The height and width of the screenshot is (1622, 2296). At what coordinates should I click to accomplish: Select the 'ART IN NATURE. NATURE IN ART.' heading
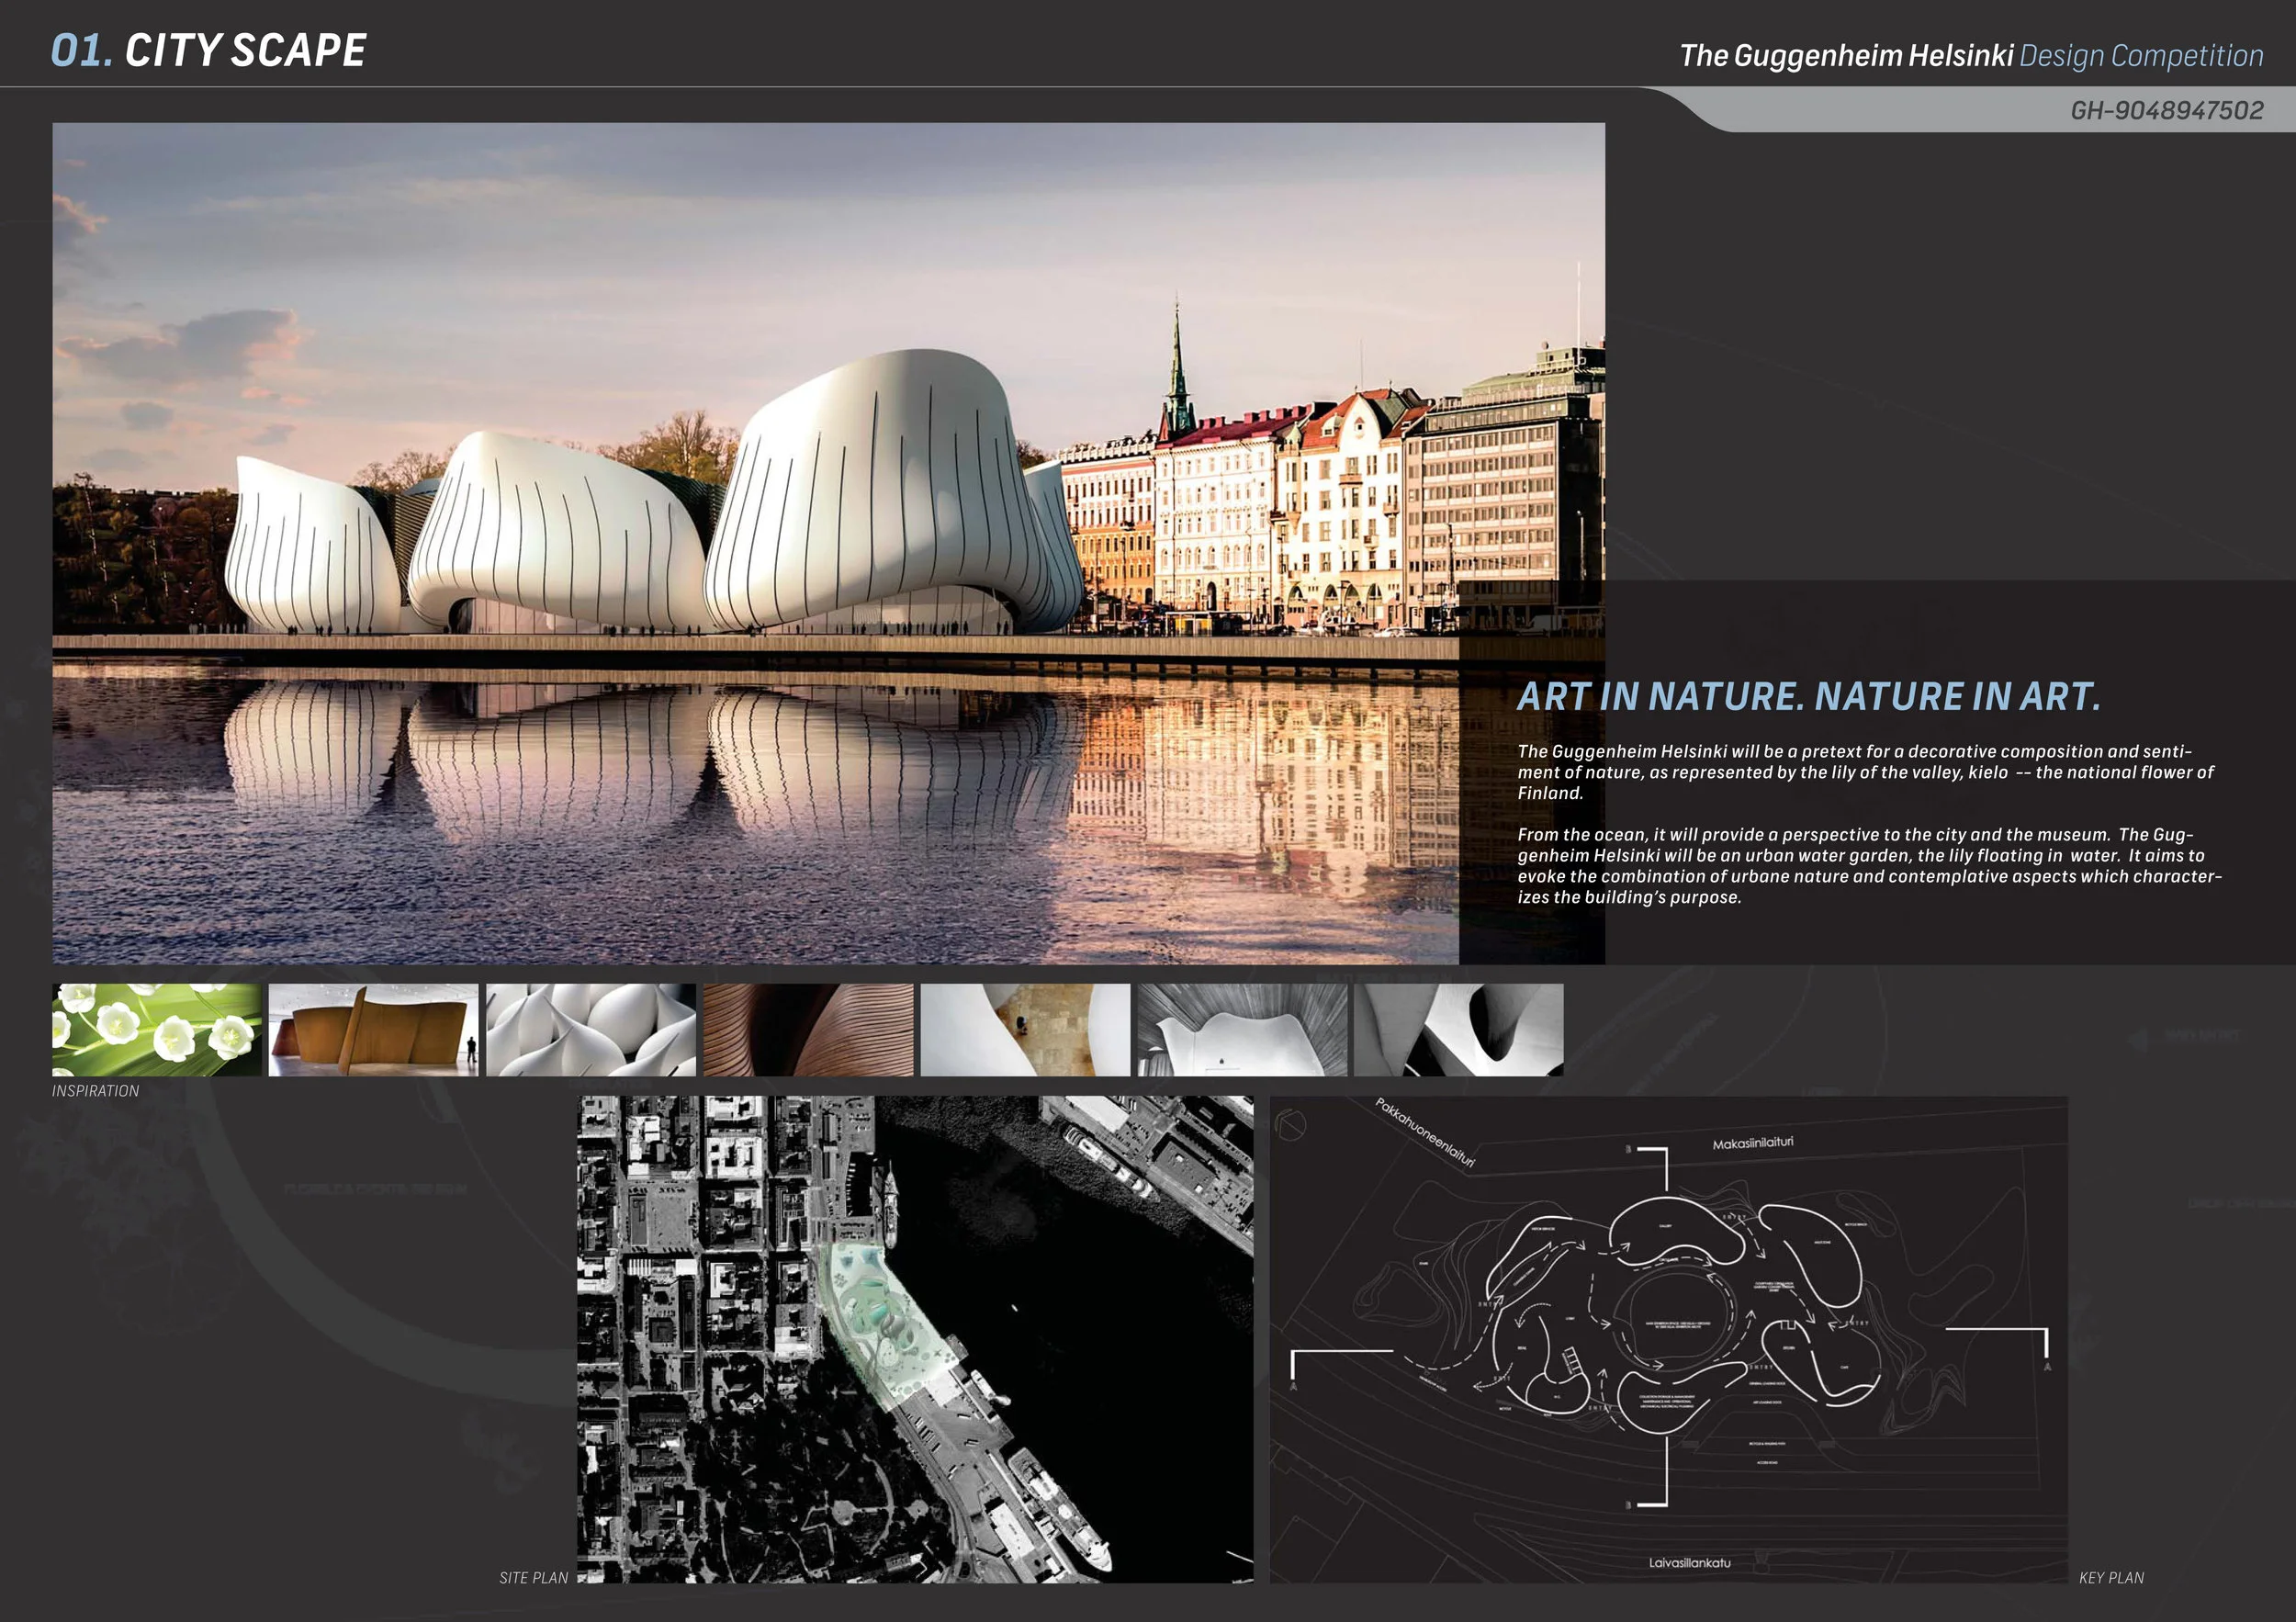pyautogui.click(x=1809, y=696)
